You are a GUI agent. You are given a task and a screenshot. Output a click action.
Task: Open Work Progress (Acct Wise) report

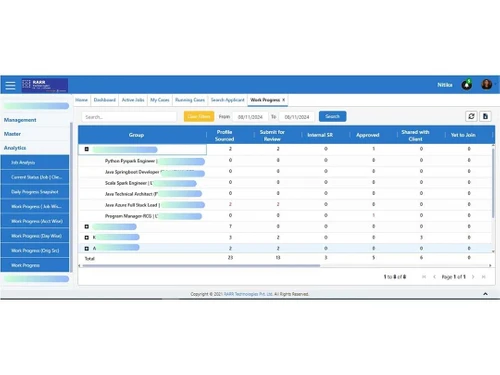pos(35,221)
